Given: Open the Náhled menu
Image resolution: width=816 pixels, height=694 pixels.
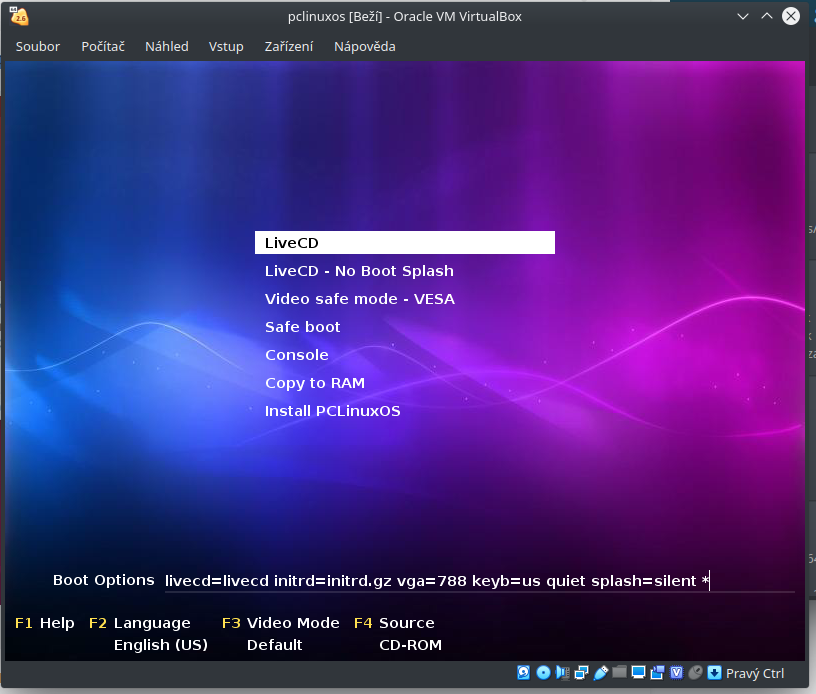Looking at the screenshot, I should coord(166,46).
